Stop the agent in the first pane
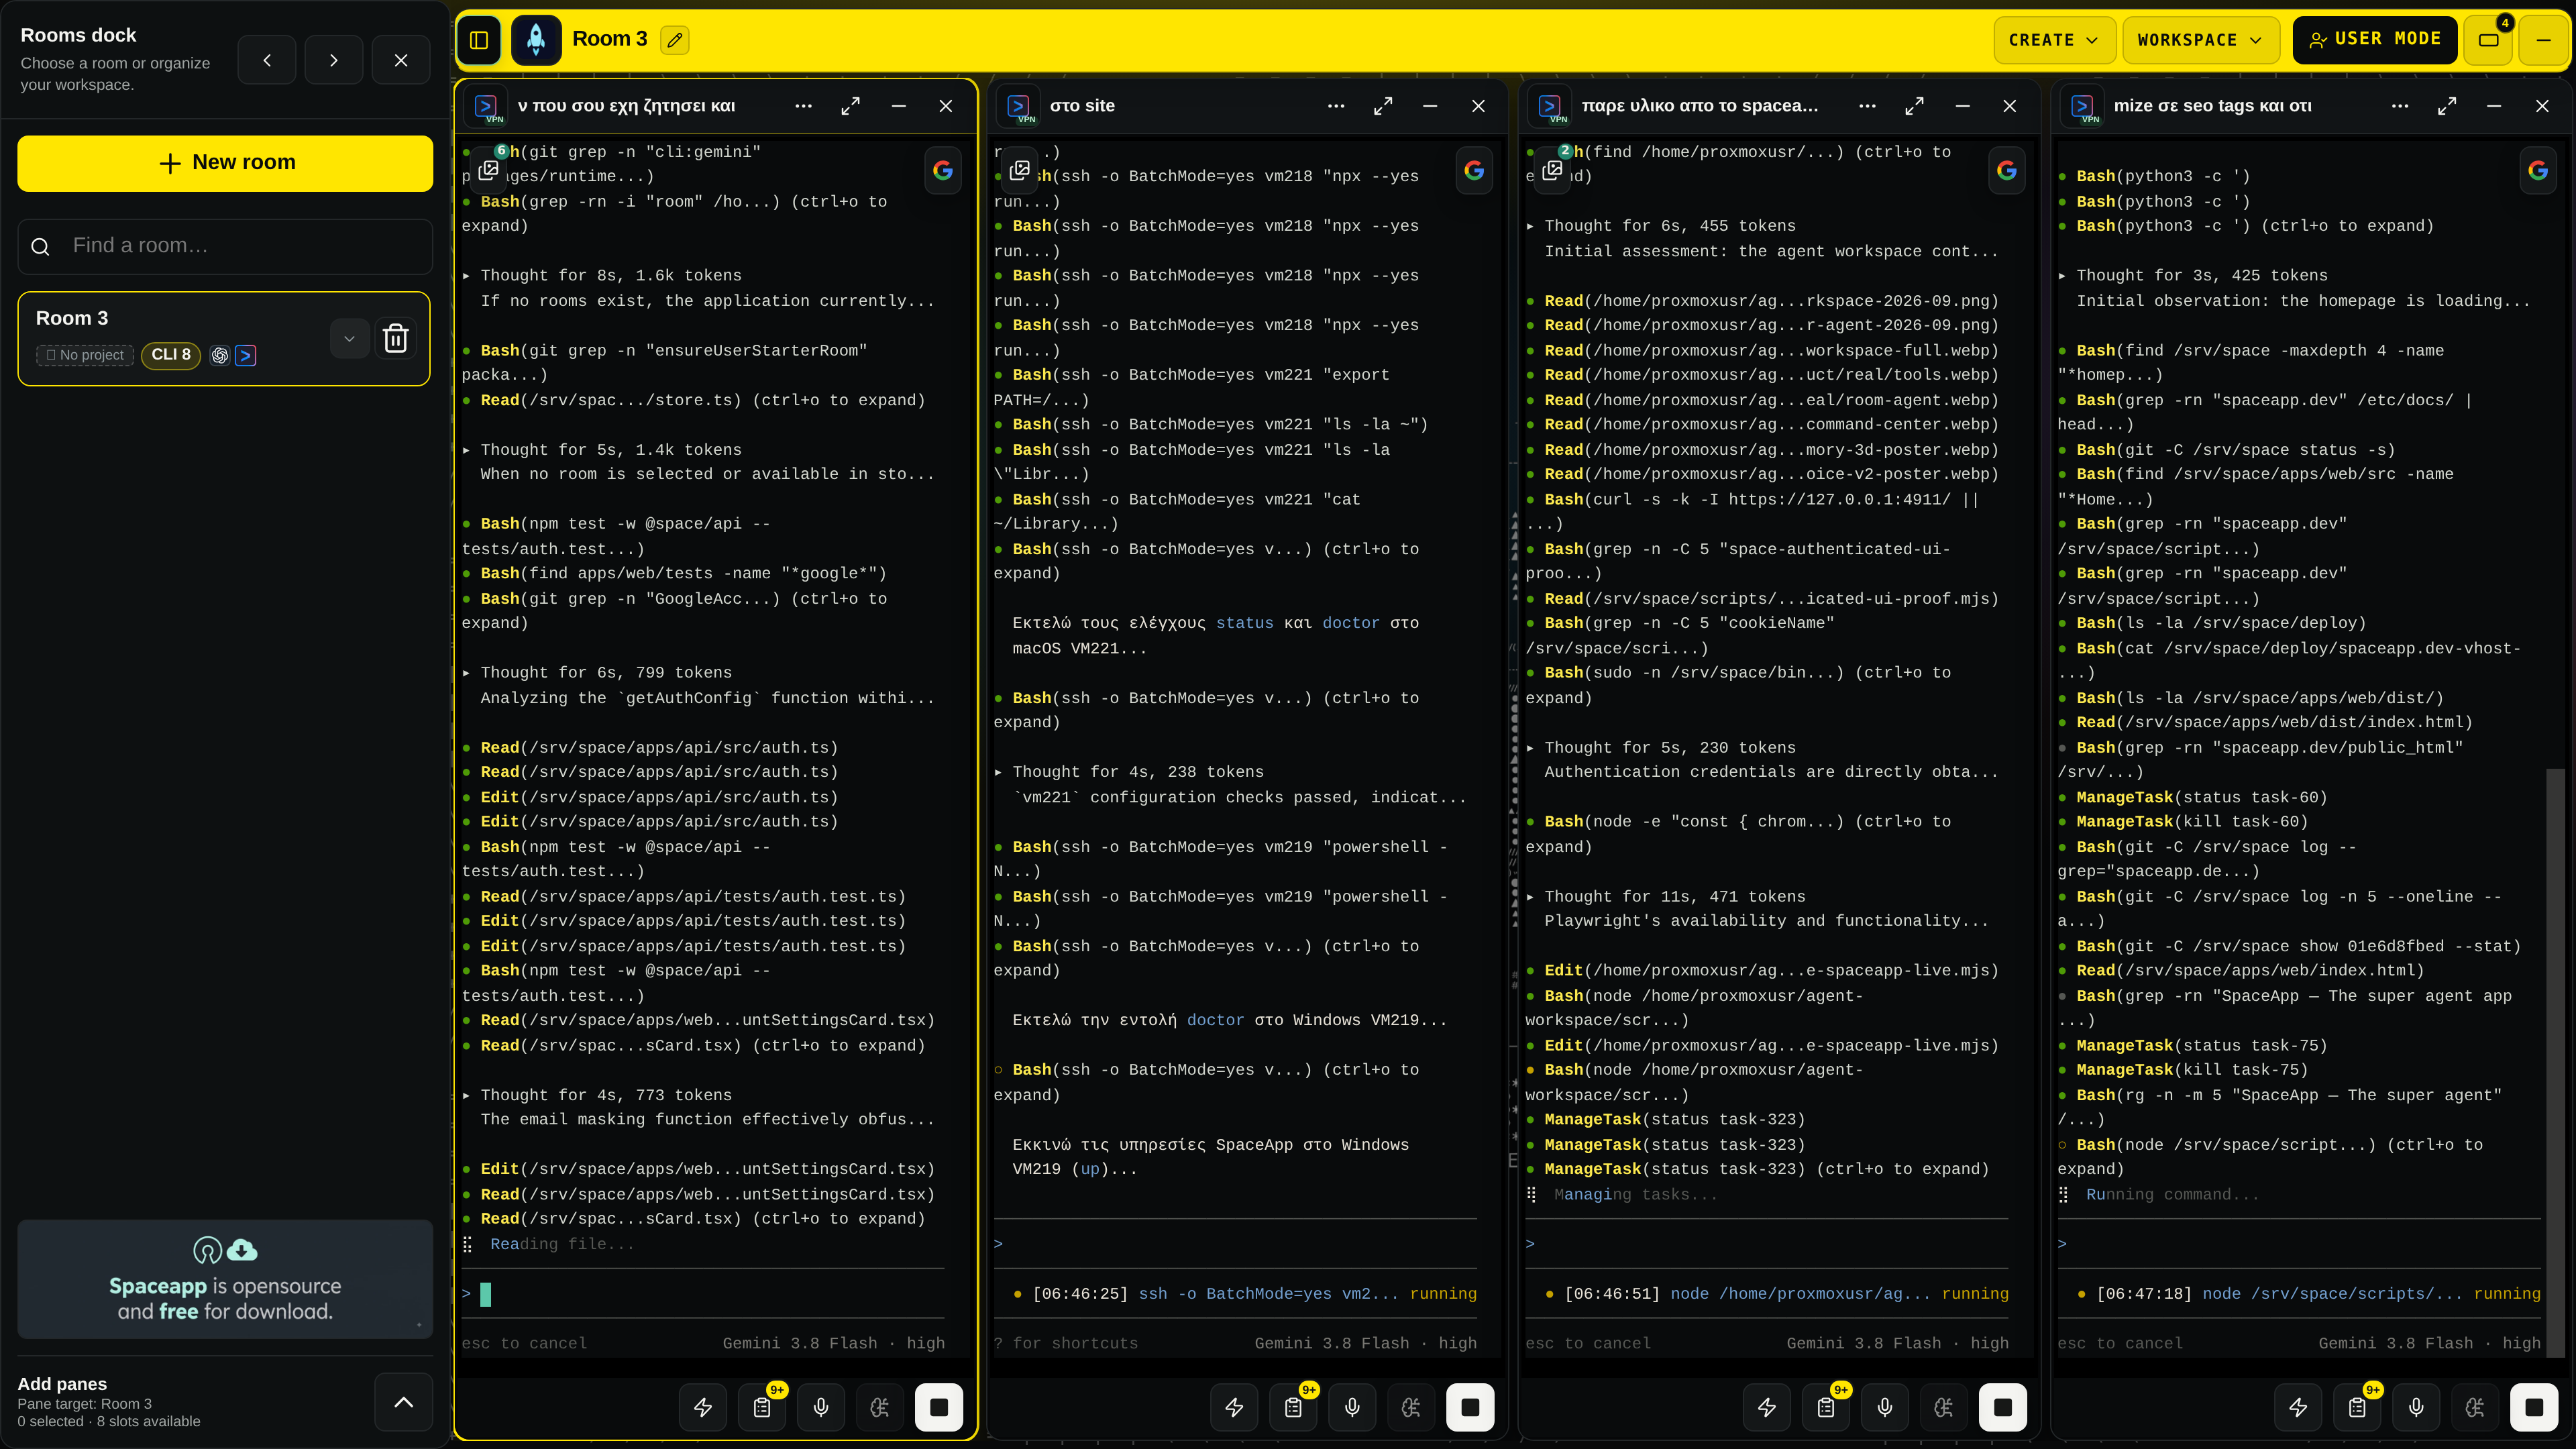2576x1449 pixels. 939,1408
